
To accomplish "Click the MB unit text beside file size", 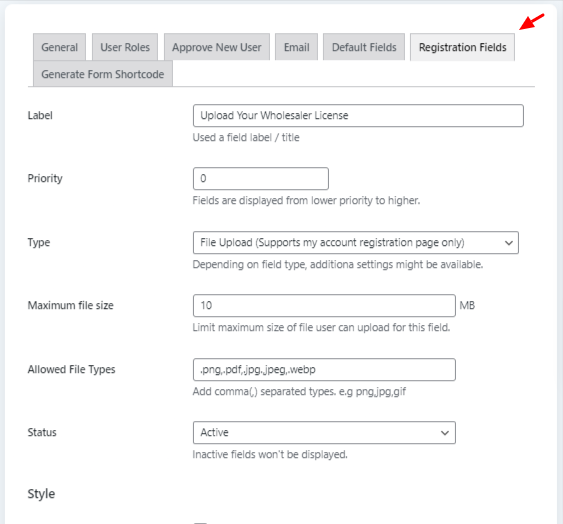I will tap(467, 305).
